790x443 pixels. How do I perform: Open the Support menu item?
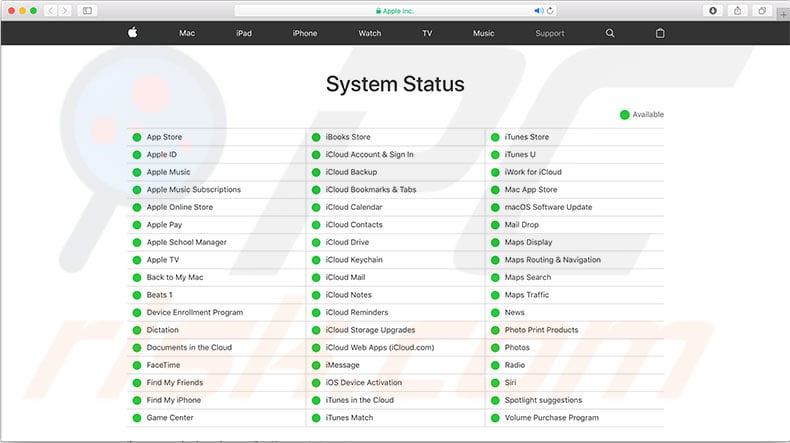(x=550, y=33)
